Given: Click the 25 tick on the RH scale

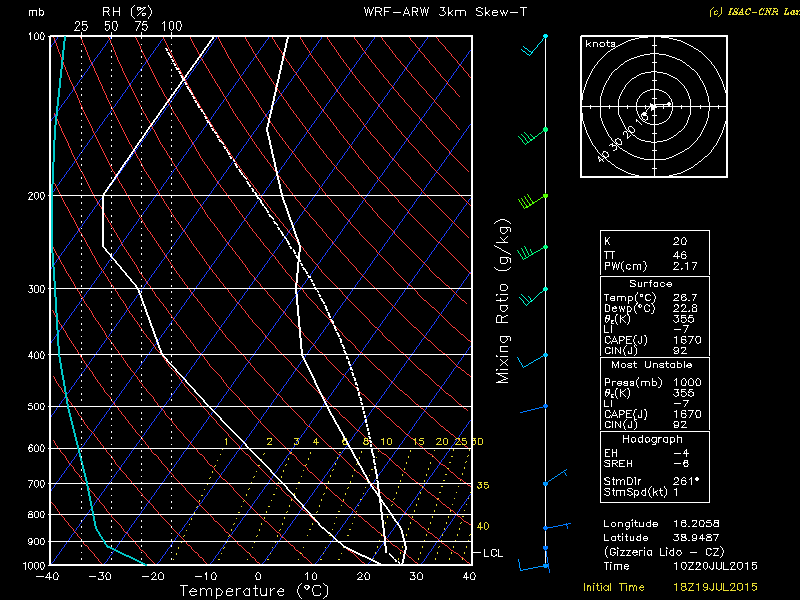Looking at the screenshot, I should tap(81, 26).
